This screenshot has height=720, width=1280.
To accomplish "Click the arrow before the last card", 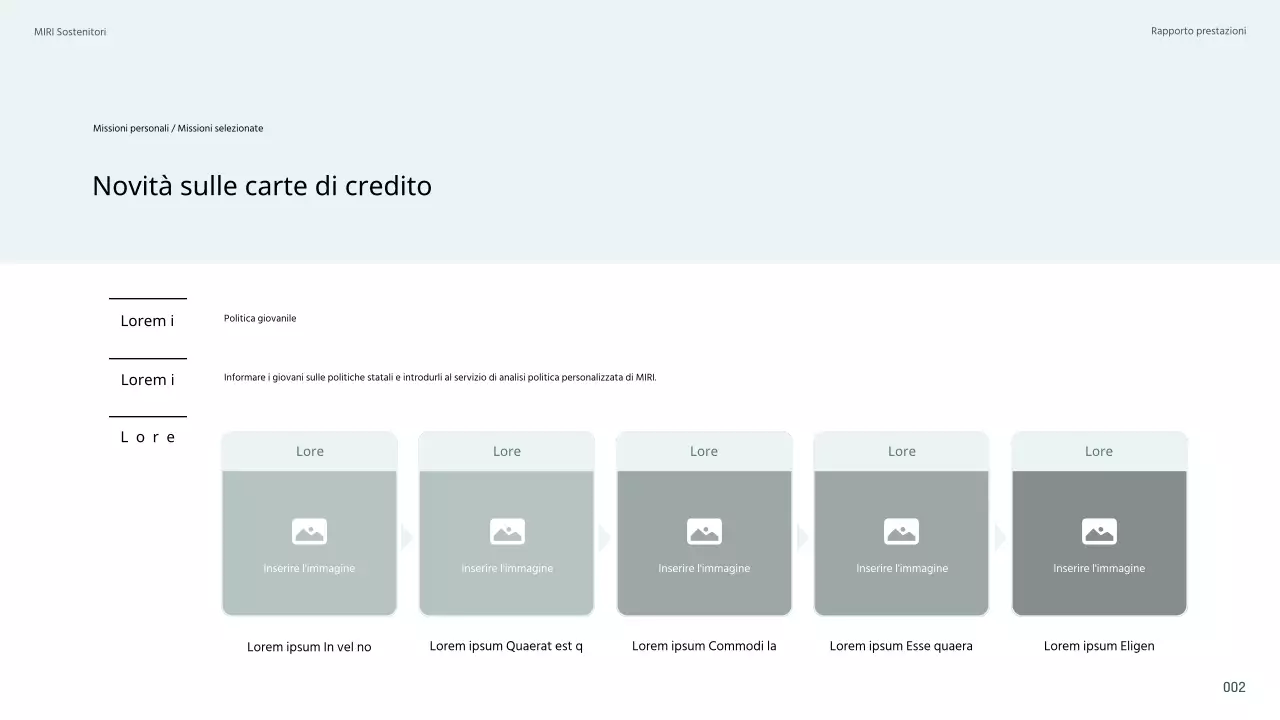I will coord(999,537).
